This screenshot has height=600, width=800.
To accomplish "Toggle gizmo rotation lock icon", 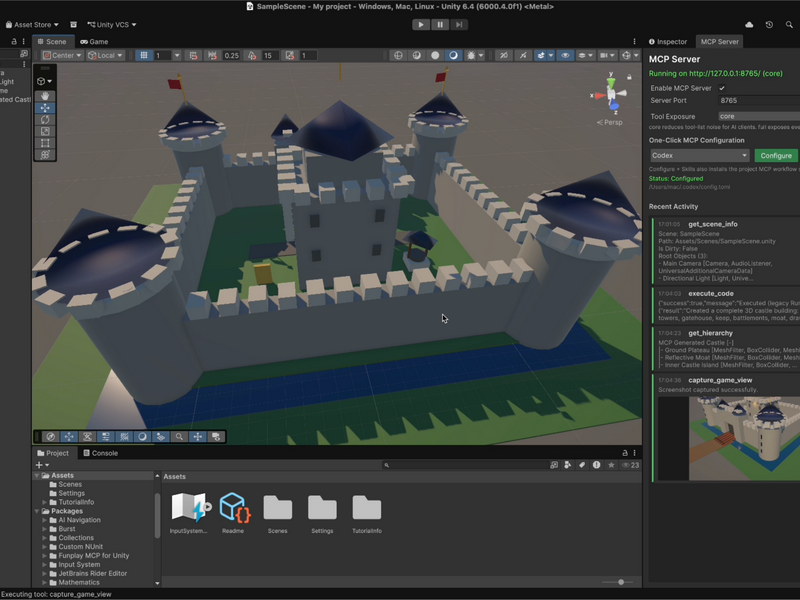I will pyautogui.click(x=629, y=77).
